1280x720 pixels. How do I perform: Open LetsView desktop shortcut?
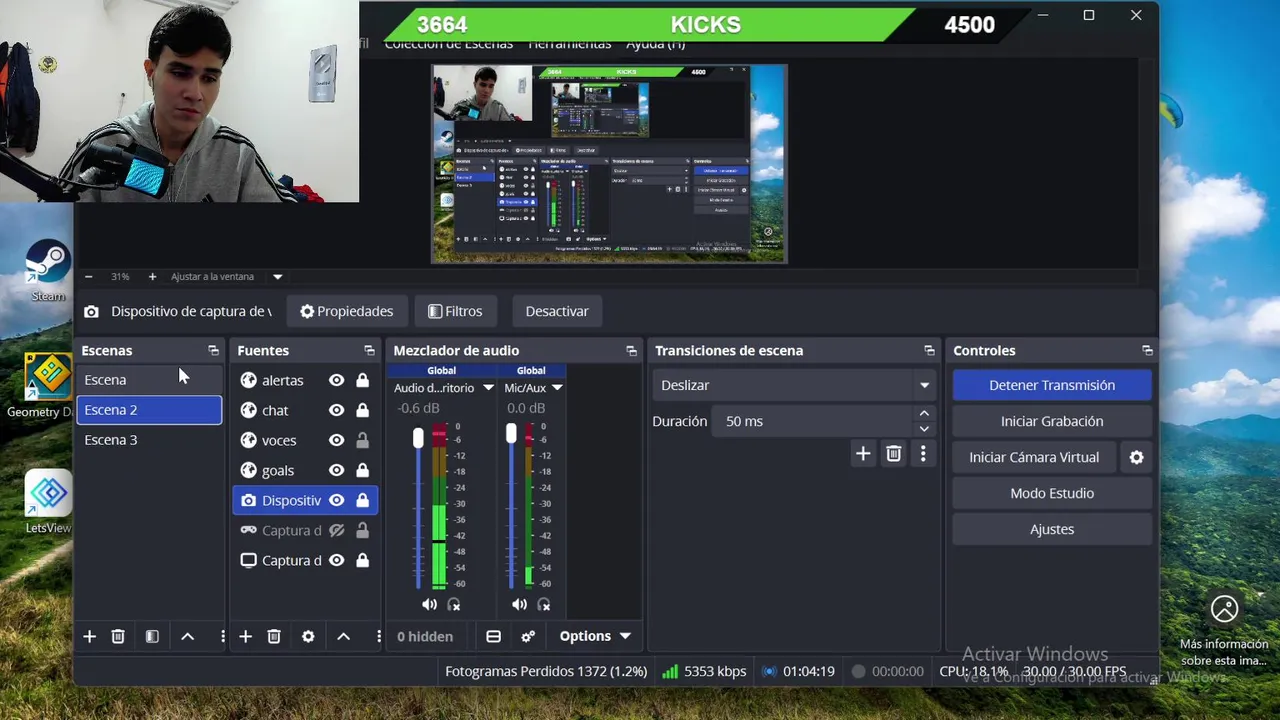[48, 503]
